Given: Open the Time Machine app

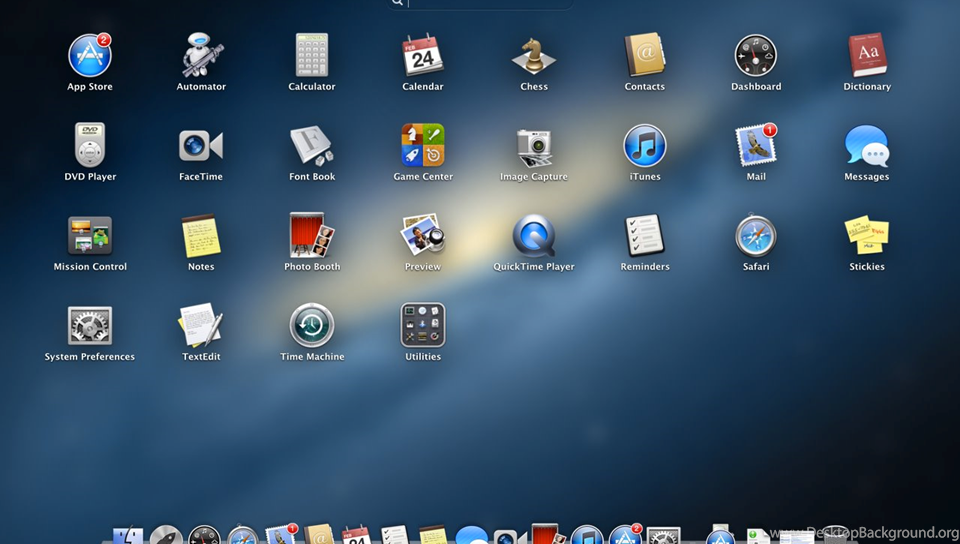Looking at the screenshot, I should tap(312, 326).
